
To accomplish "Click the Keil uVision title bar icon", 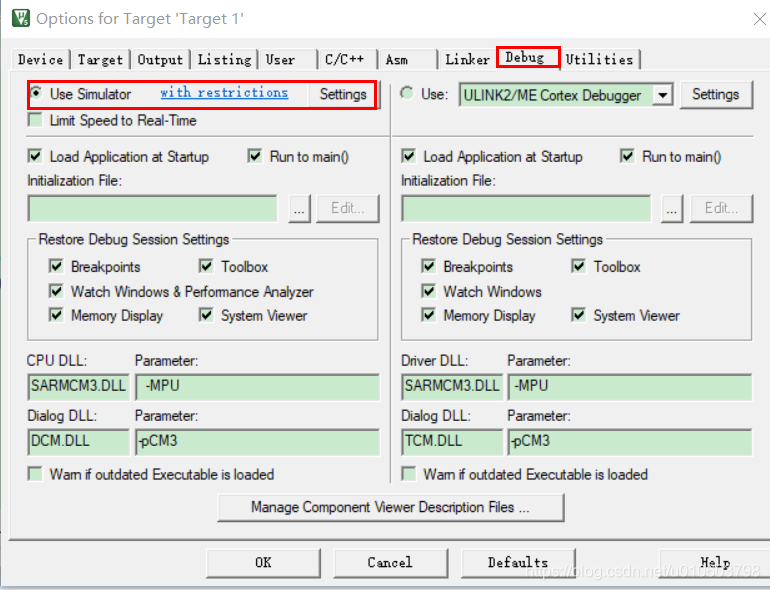I will point(21,18).
